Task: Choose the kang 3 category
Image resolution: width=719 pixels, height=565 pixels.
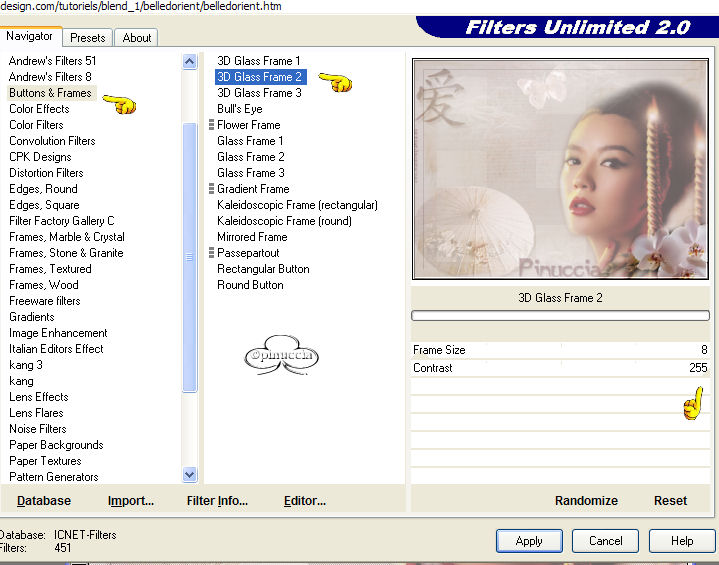Action: tap(26, 365)
